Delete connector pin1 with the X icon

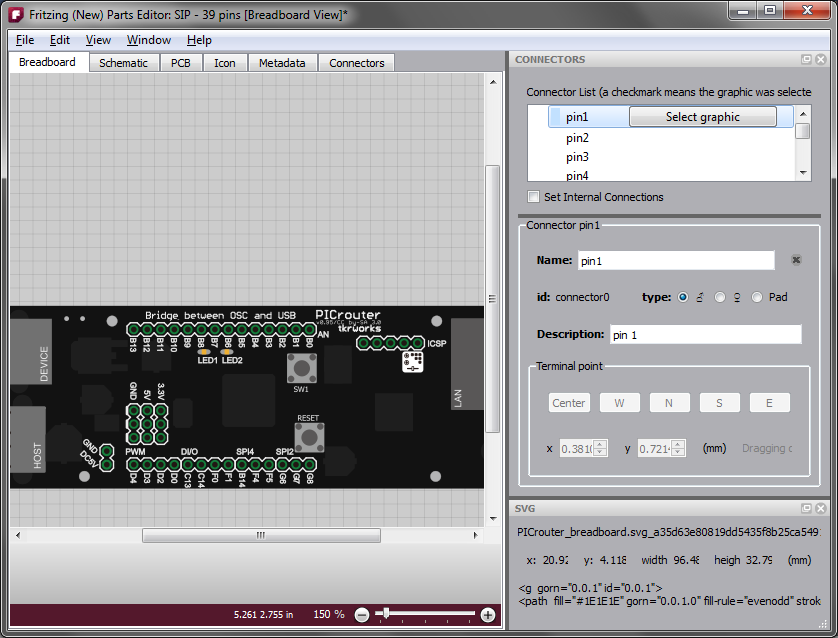coord(796,260)
